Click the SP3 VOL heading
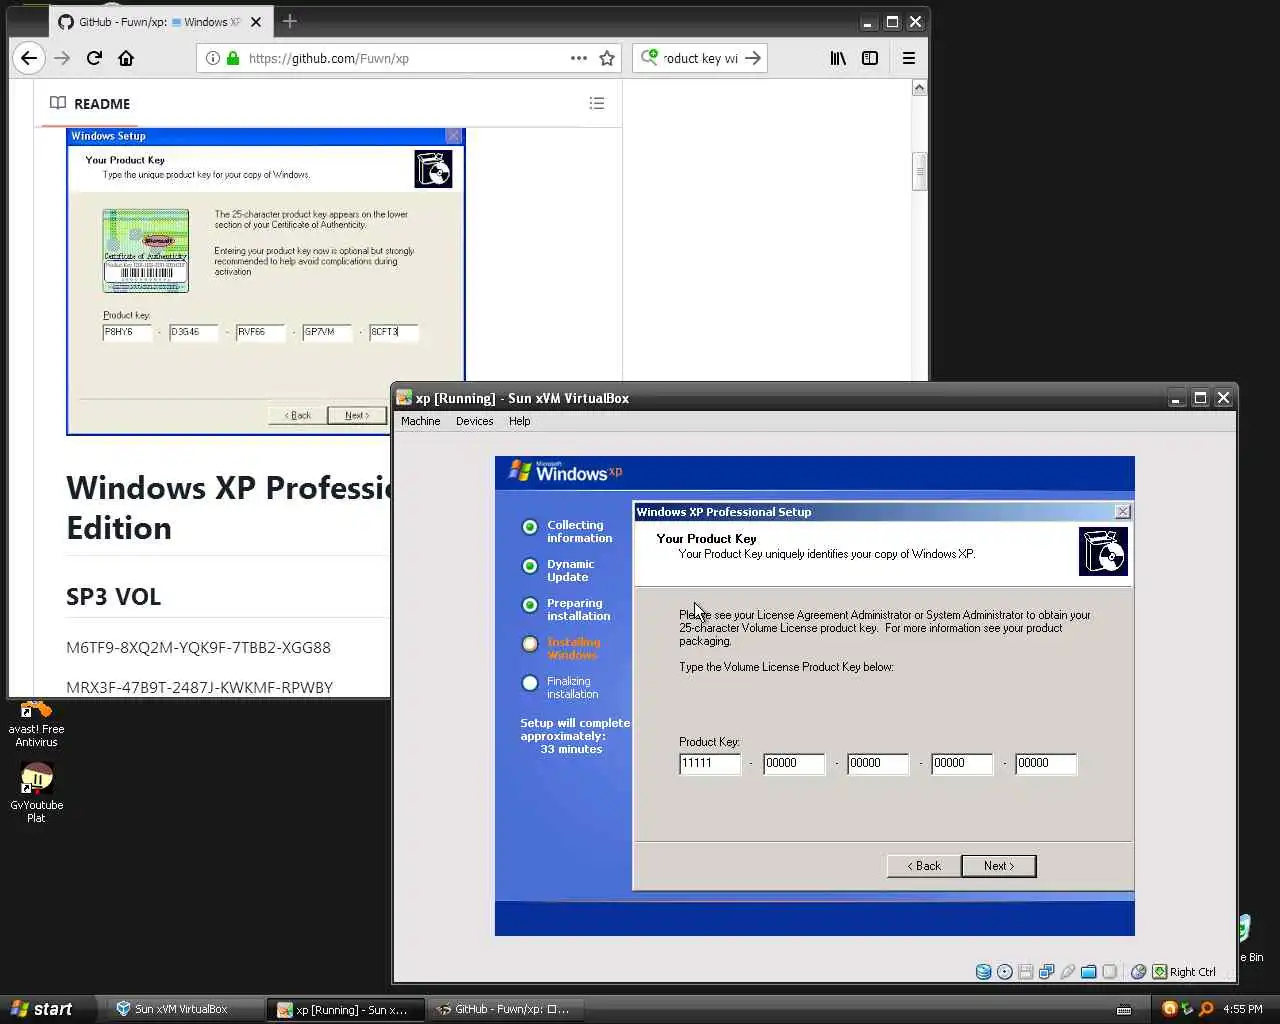This screenshot has height=1024, width=1280. pyautogui.click(x=113, y=597)
